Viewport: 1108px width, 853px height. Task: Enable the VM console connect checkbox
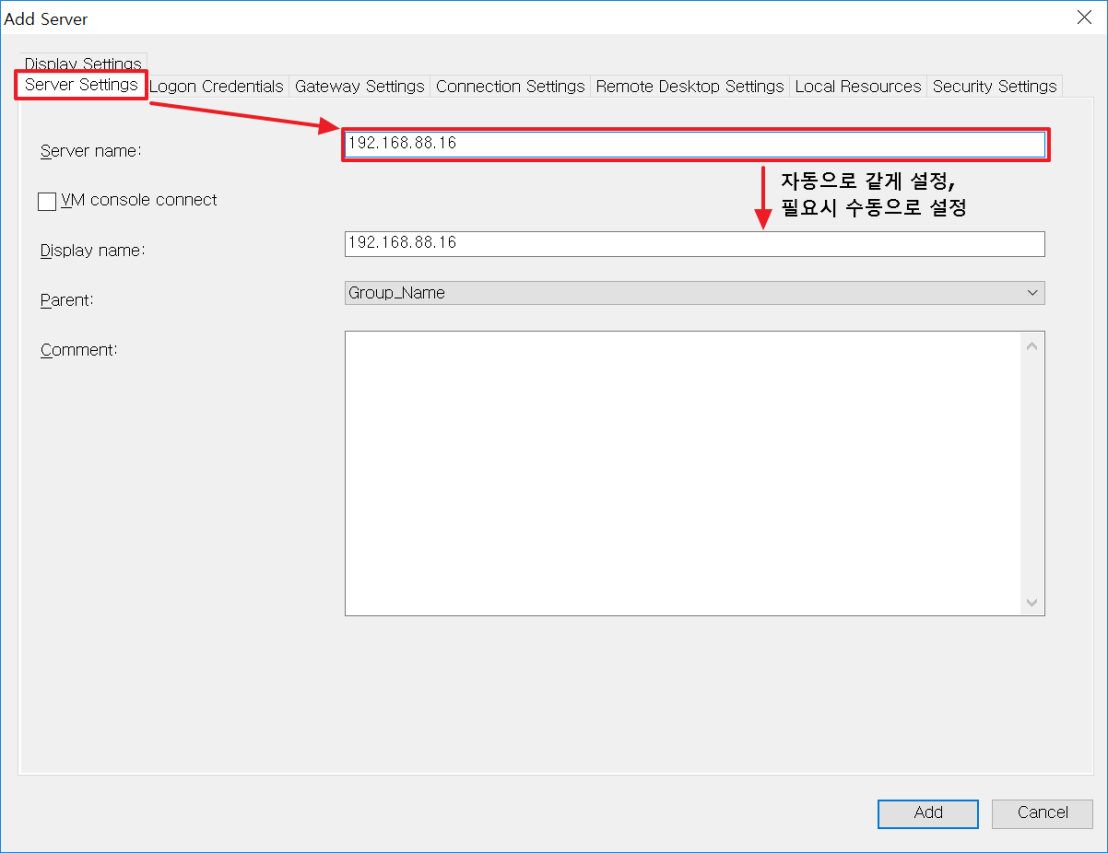47,201
